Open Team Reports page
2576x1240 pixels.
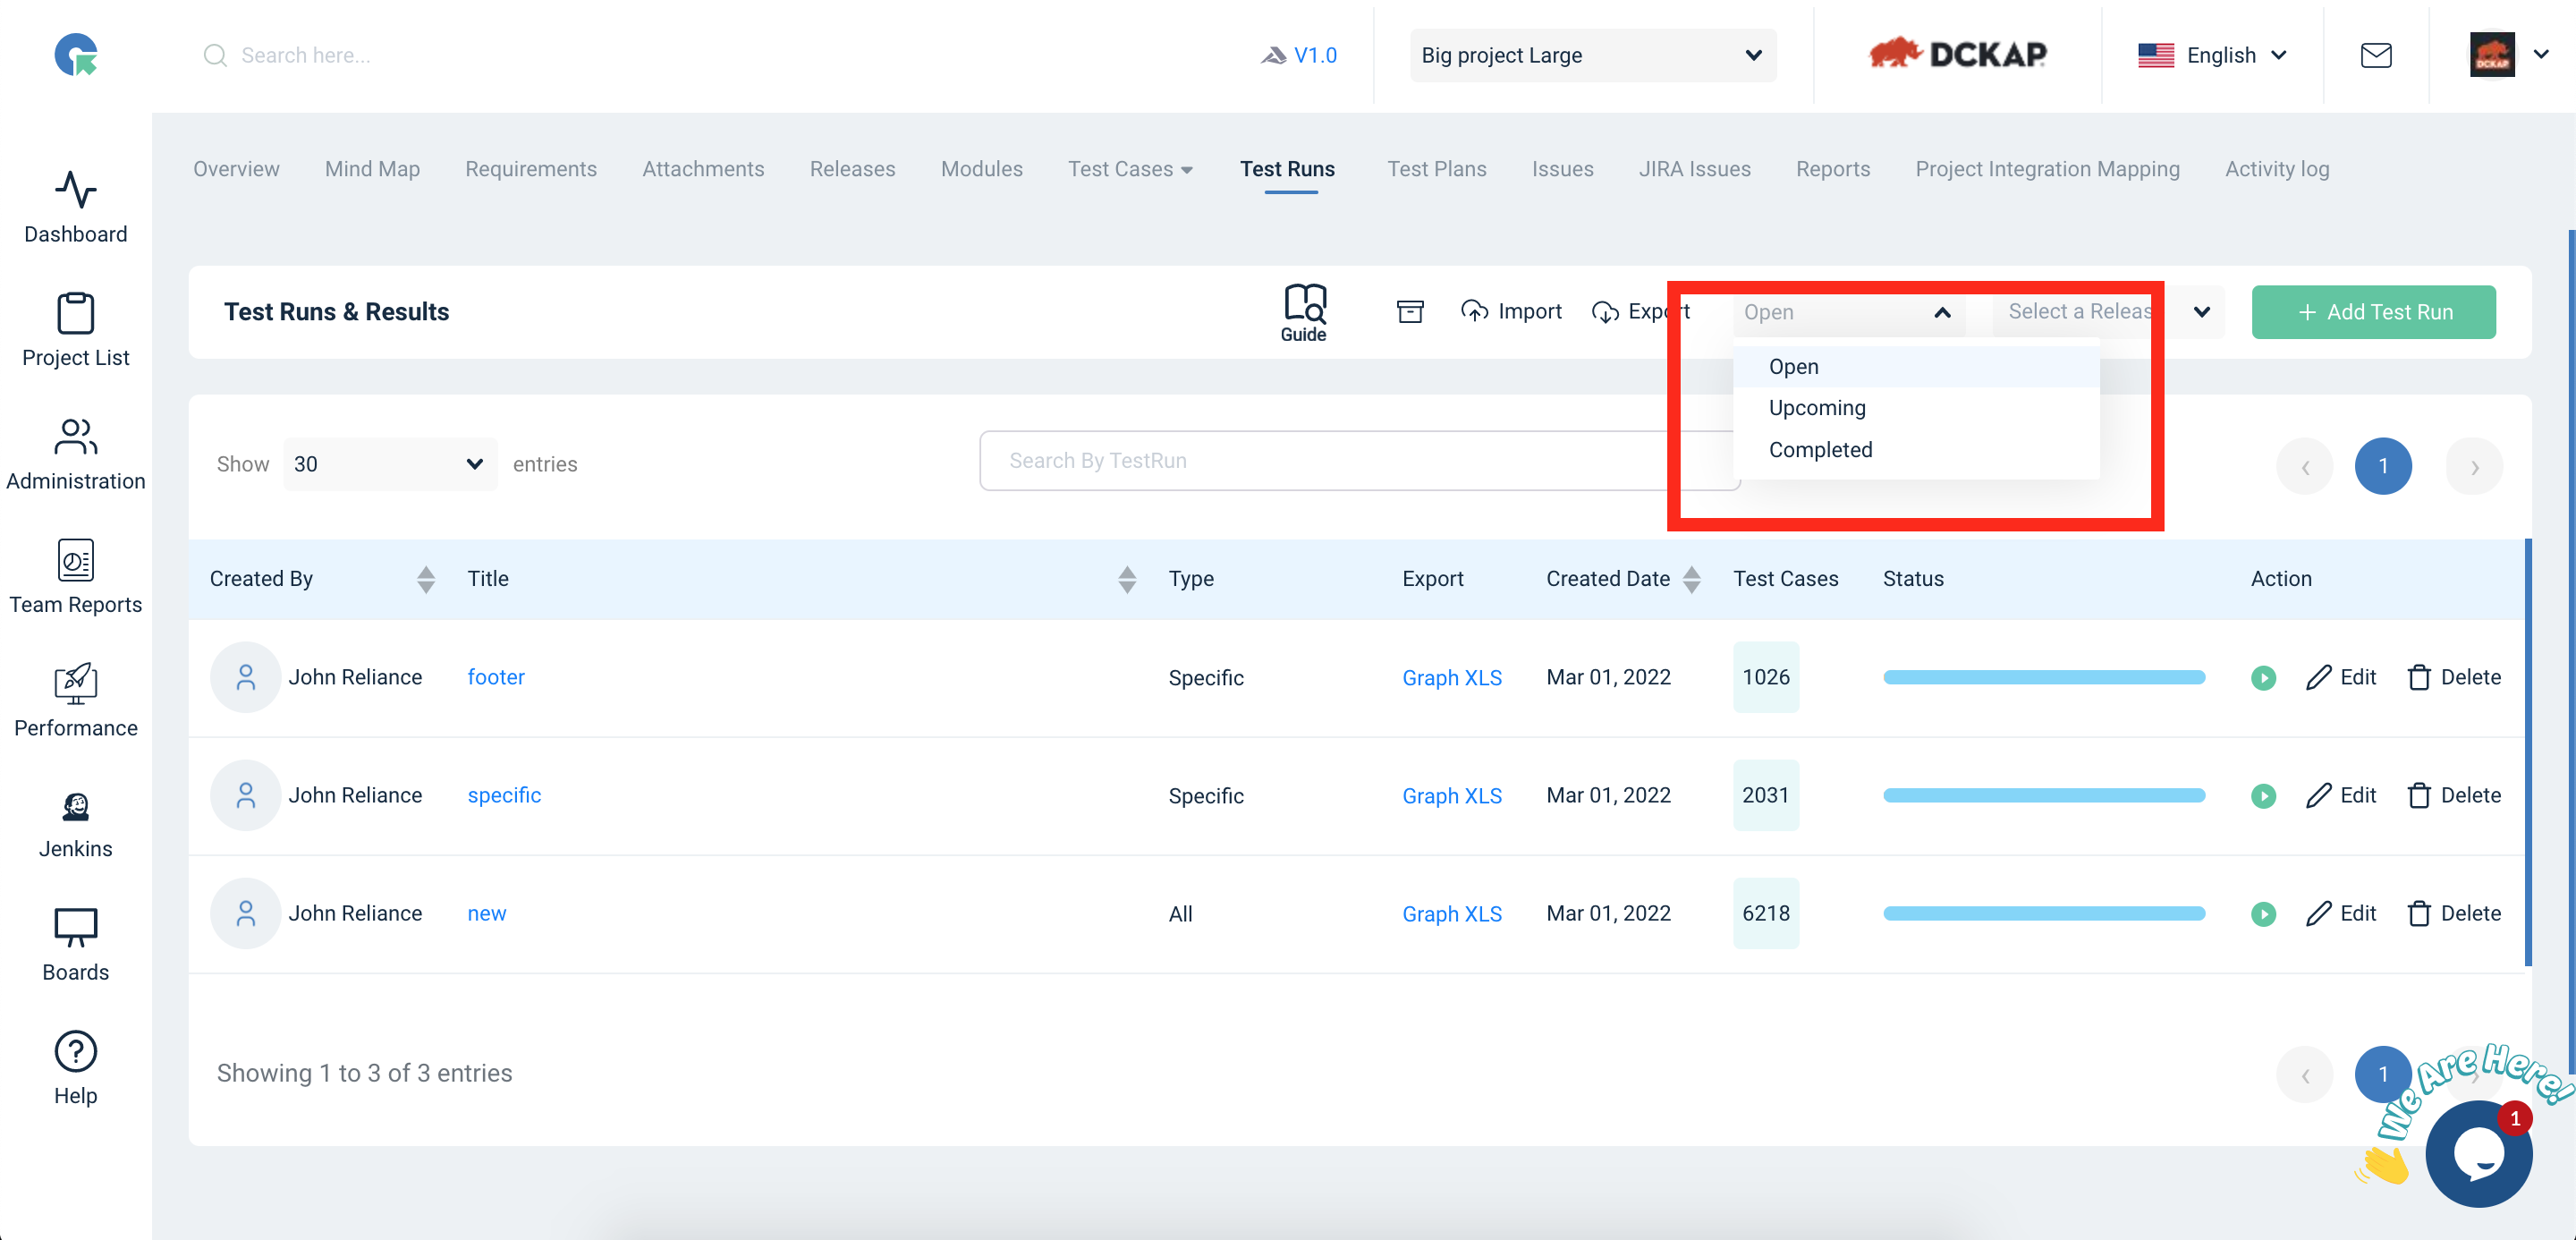pos(75,577)
